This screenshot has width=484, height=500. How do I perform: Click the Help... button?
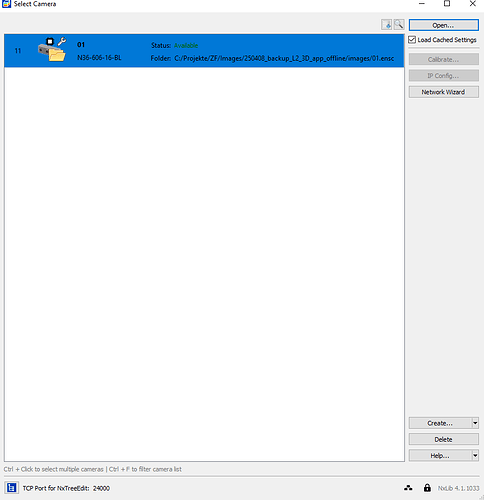440,455
